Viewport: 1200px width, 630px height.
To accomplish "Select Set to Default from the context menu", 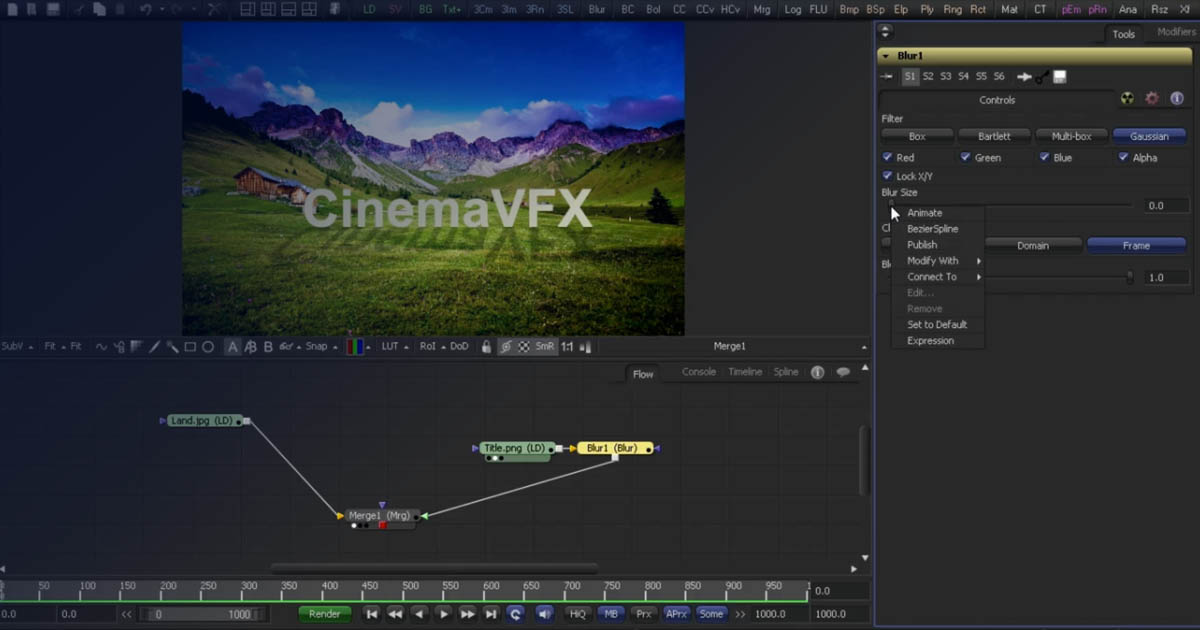I will point(937,324).
